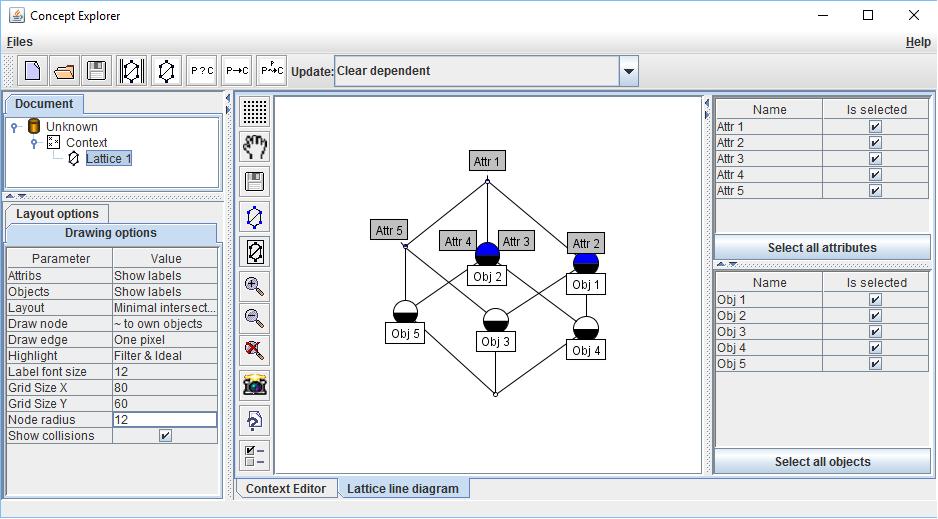938x519 pixels.
Task: Collapse the Unknown tree node handle
Action: click(x=15, y=127)
